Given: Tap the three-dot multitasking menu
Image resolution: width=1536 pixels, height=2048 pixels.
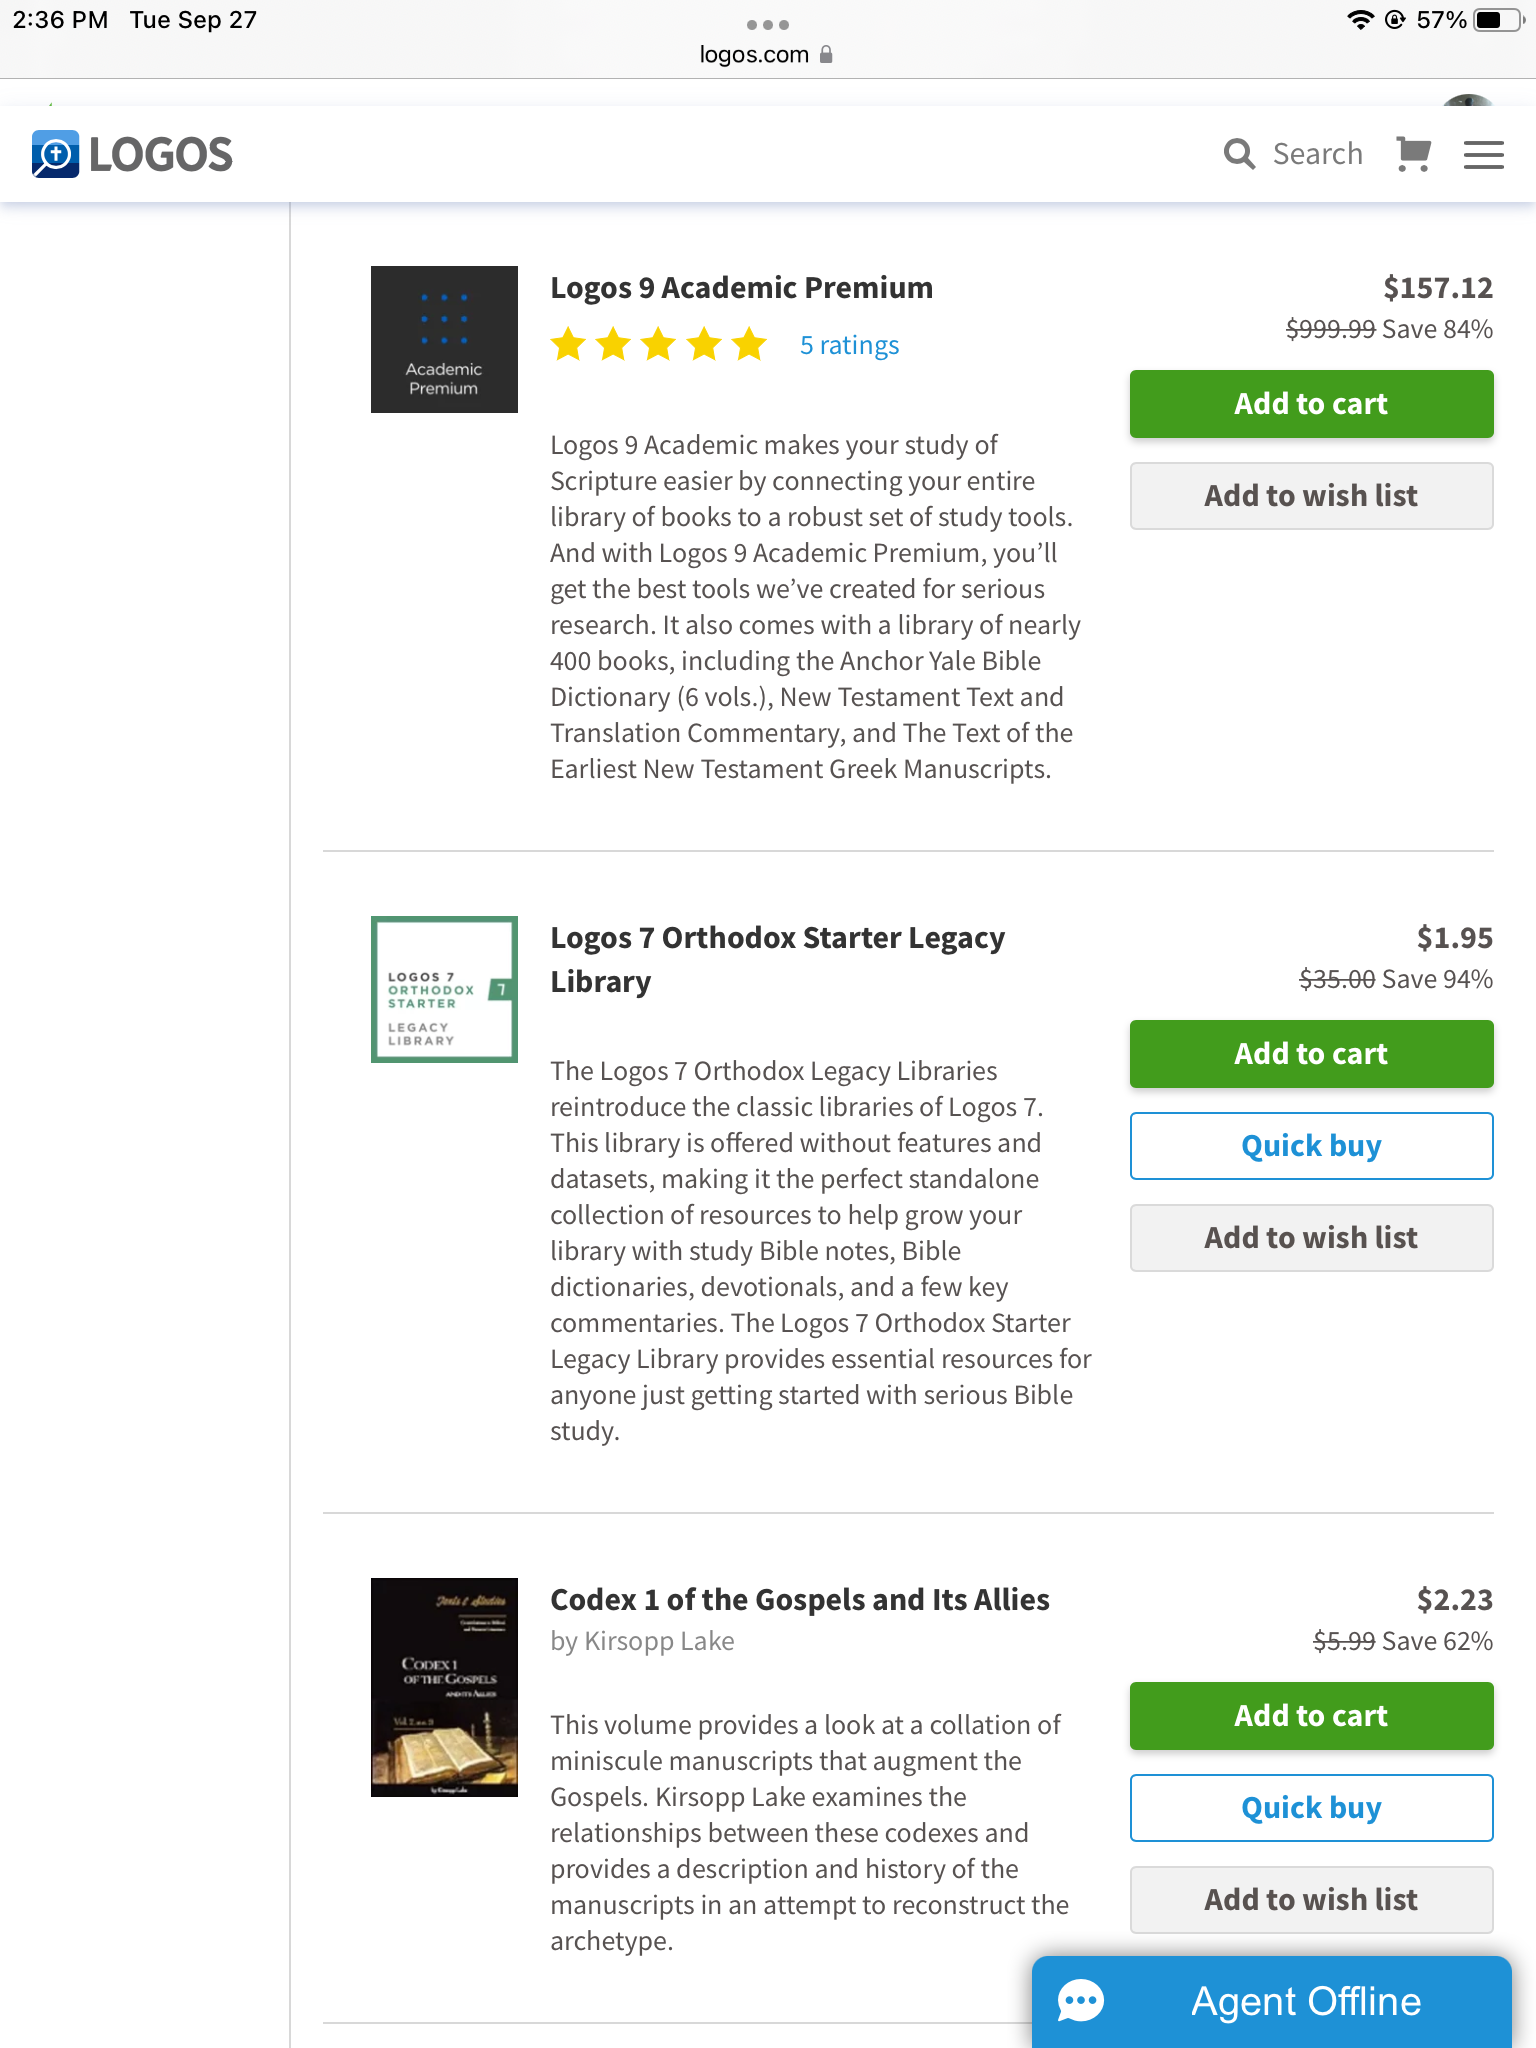Looking at the screenshot, I should click(767, 24).
